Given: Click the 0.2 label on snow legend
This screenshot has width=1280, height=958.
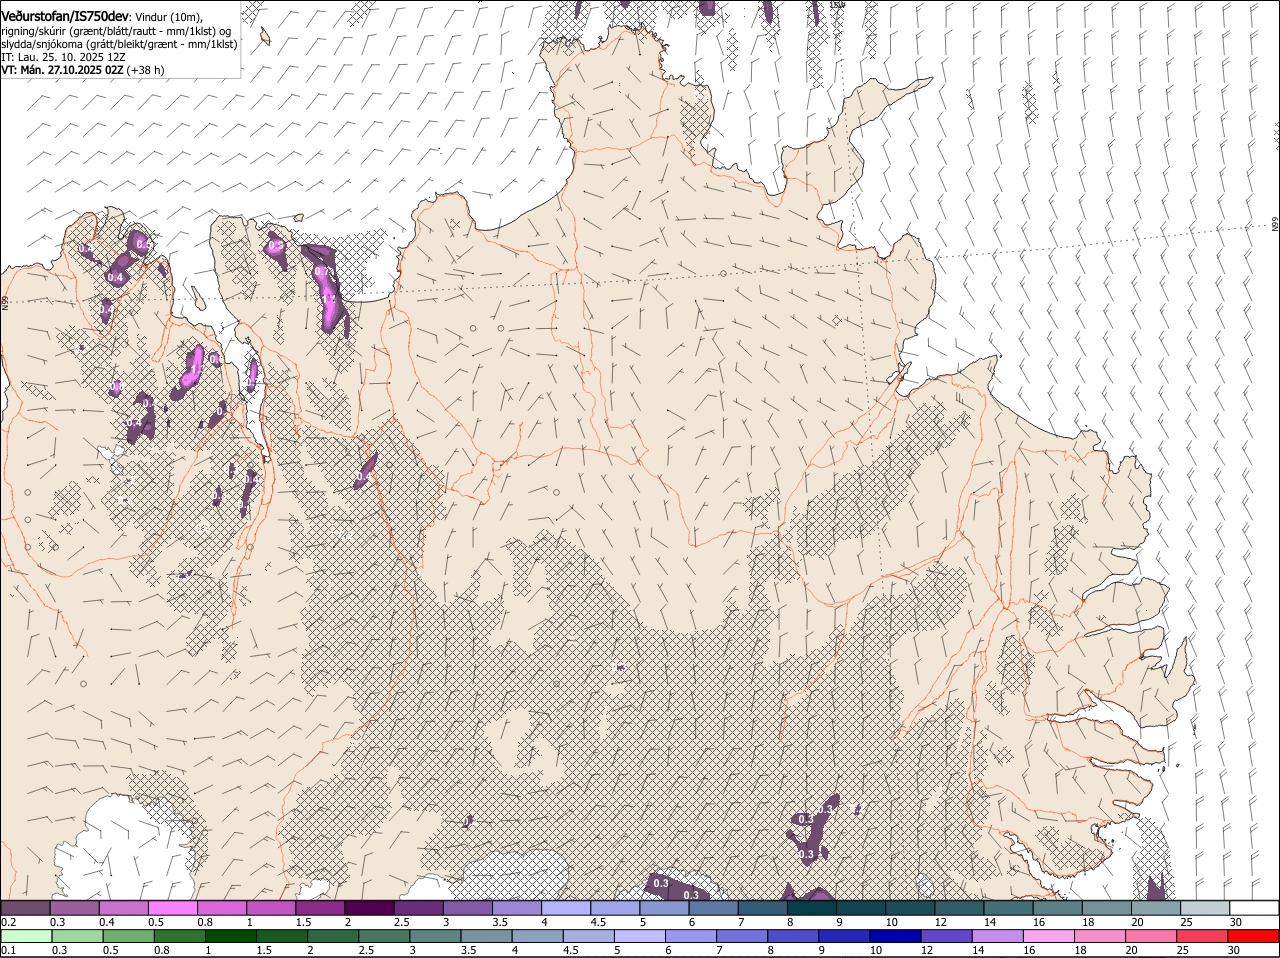Looking at the screenshot, I should tap(9, 921).
